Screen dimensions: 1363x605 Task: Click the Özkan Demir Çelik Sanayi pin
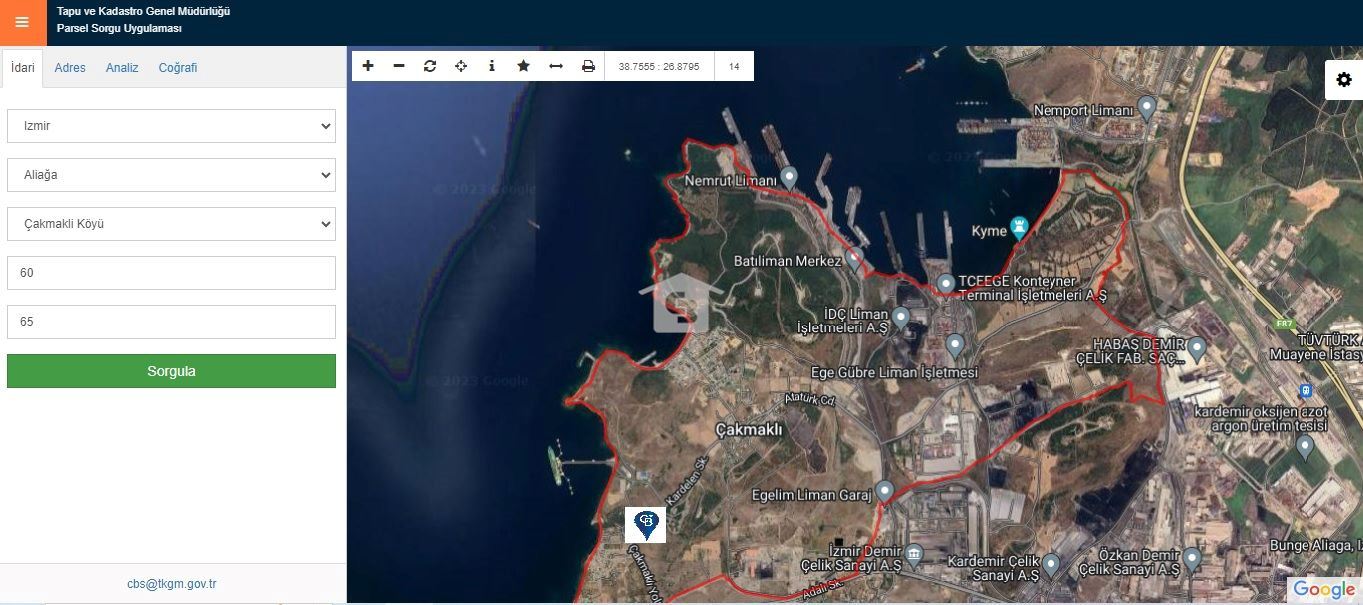pos(1192,559)
